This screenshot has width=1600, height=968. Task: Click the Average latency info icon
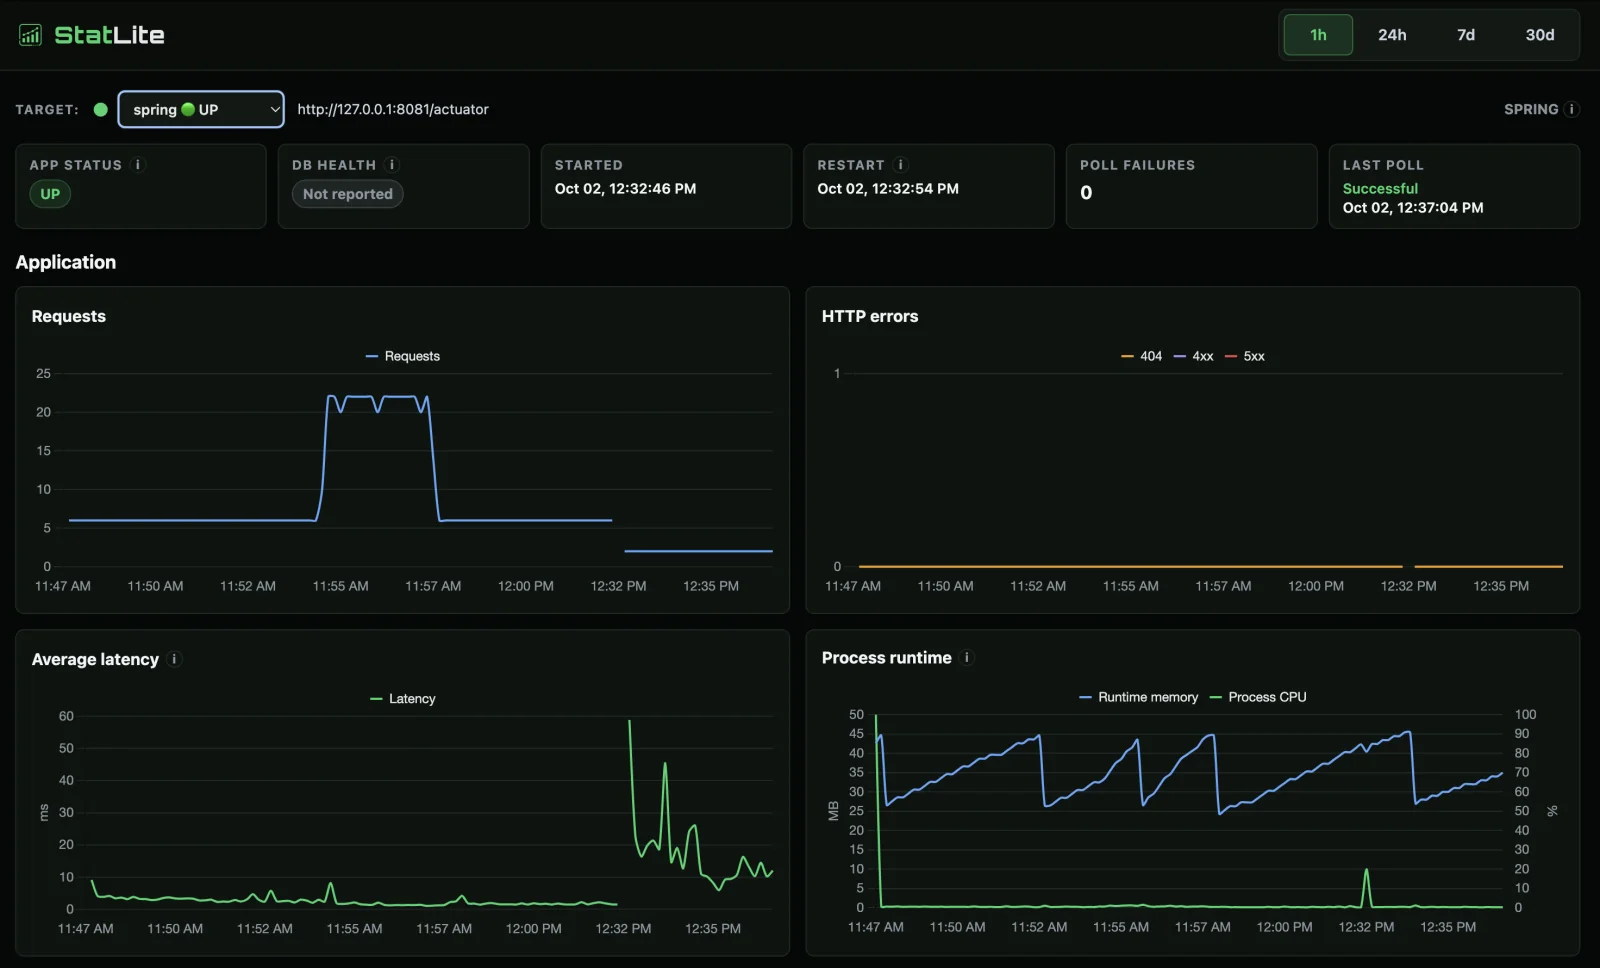pos(174,659)
